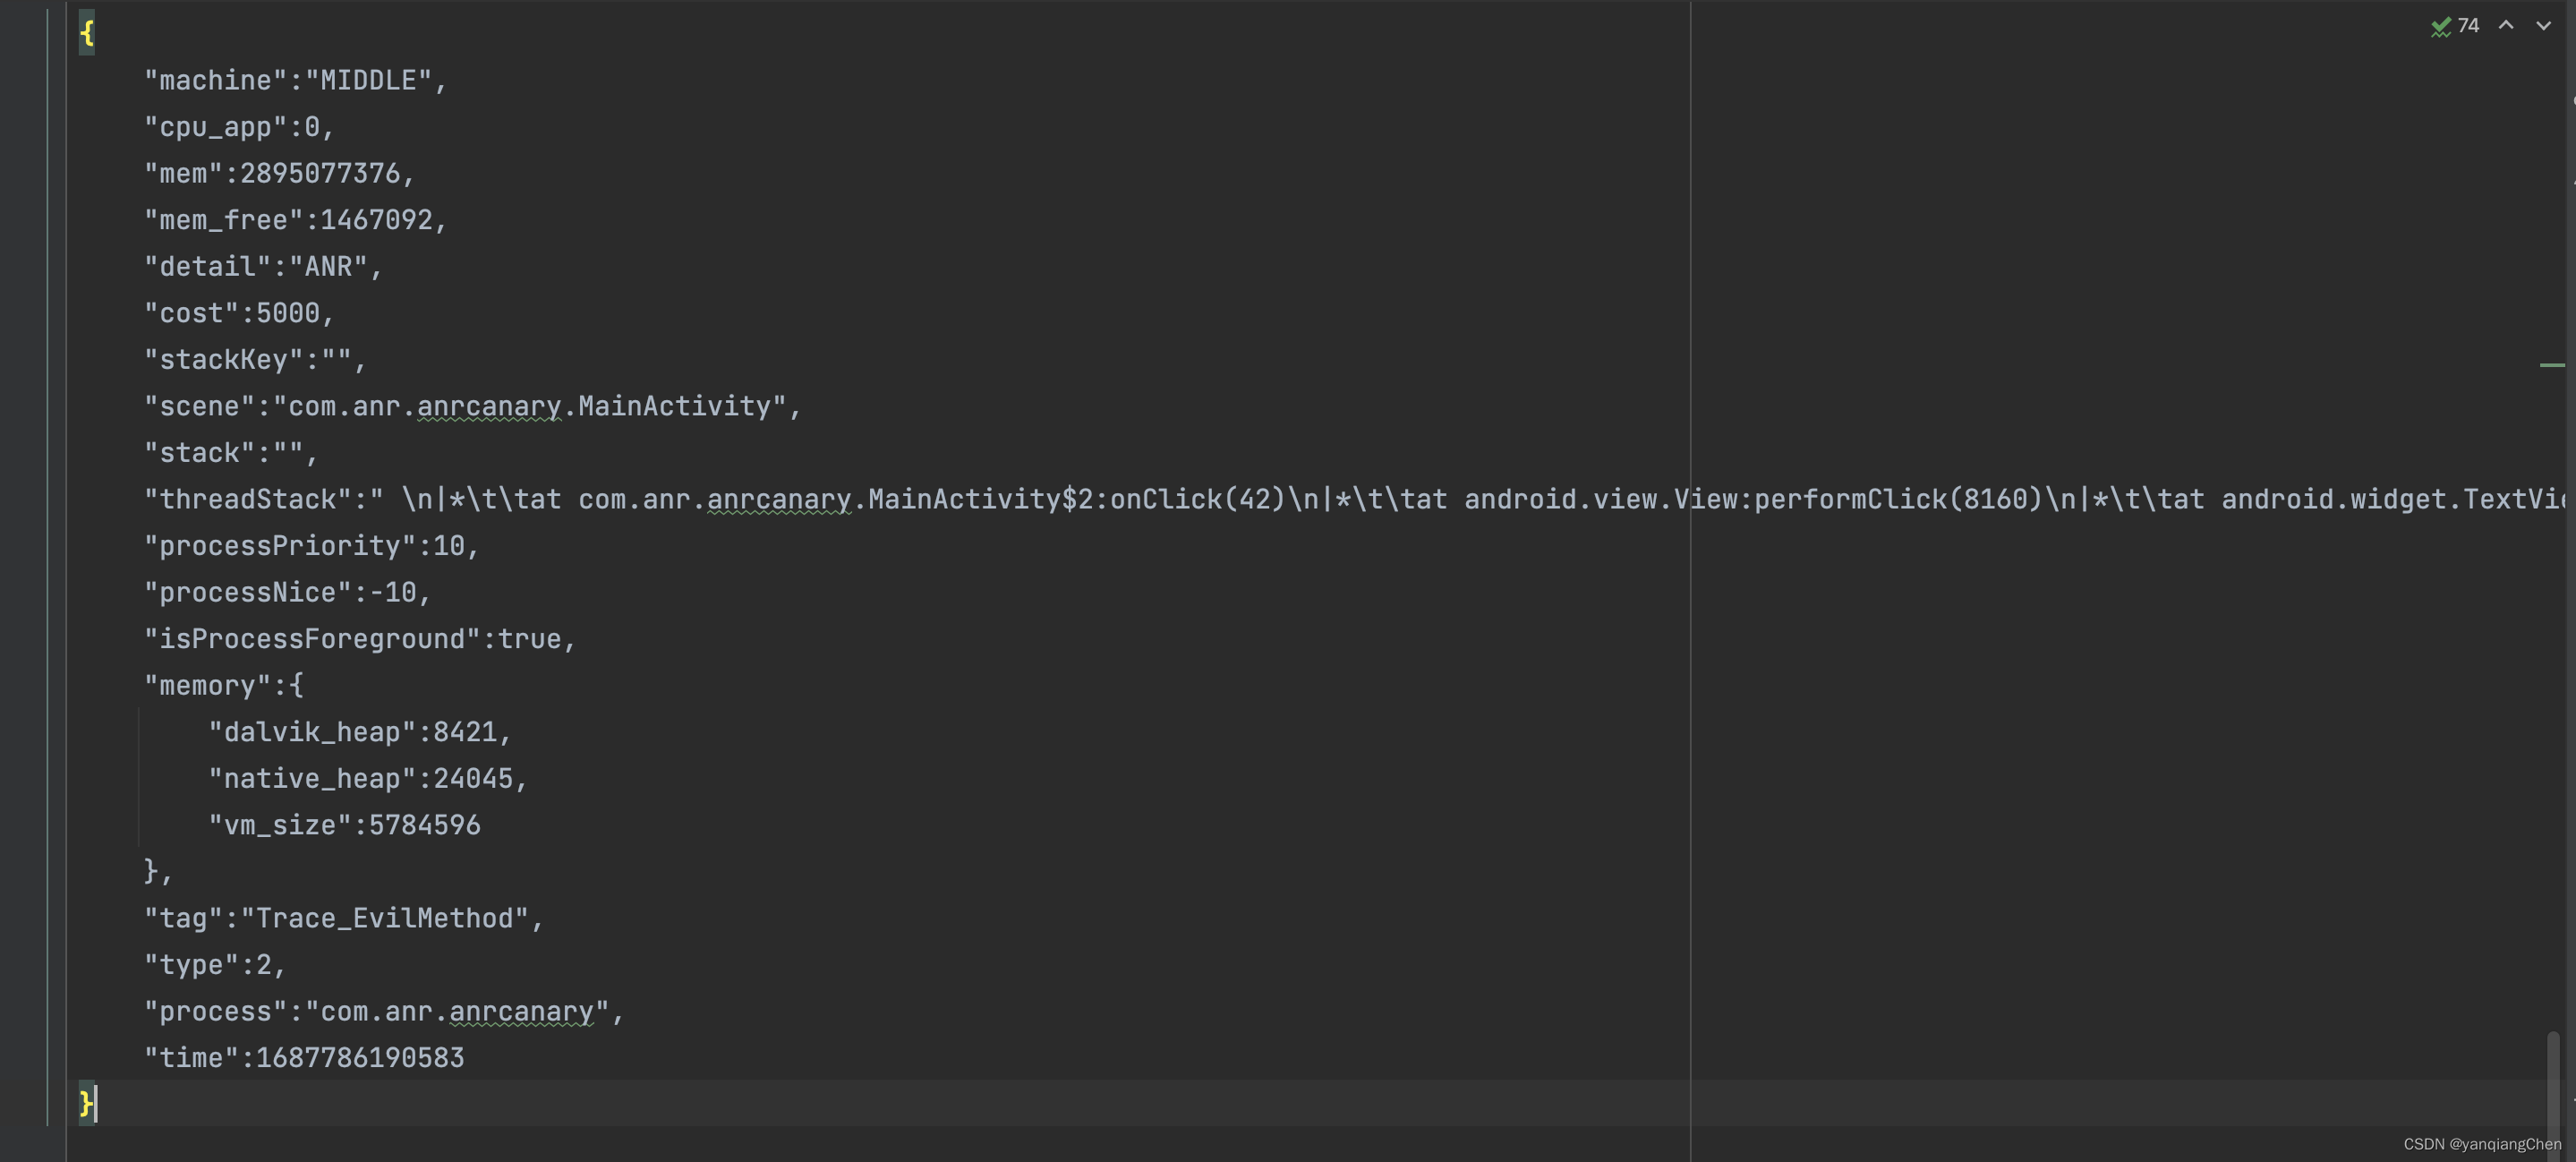Image resolution: width=2576 pixels, height=1162 pixels.
Task: Click the "detail":"ANR" line
Action: [263, 266]
